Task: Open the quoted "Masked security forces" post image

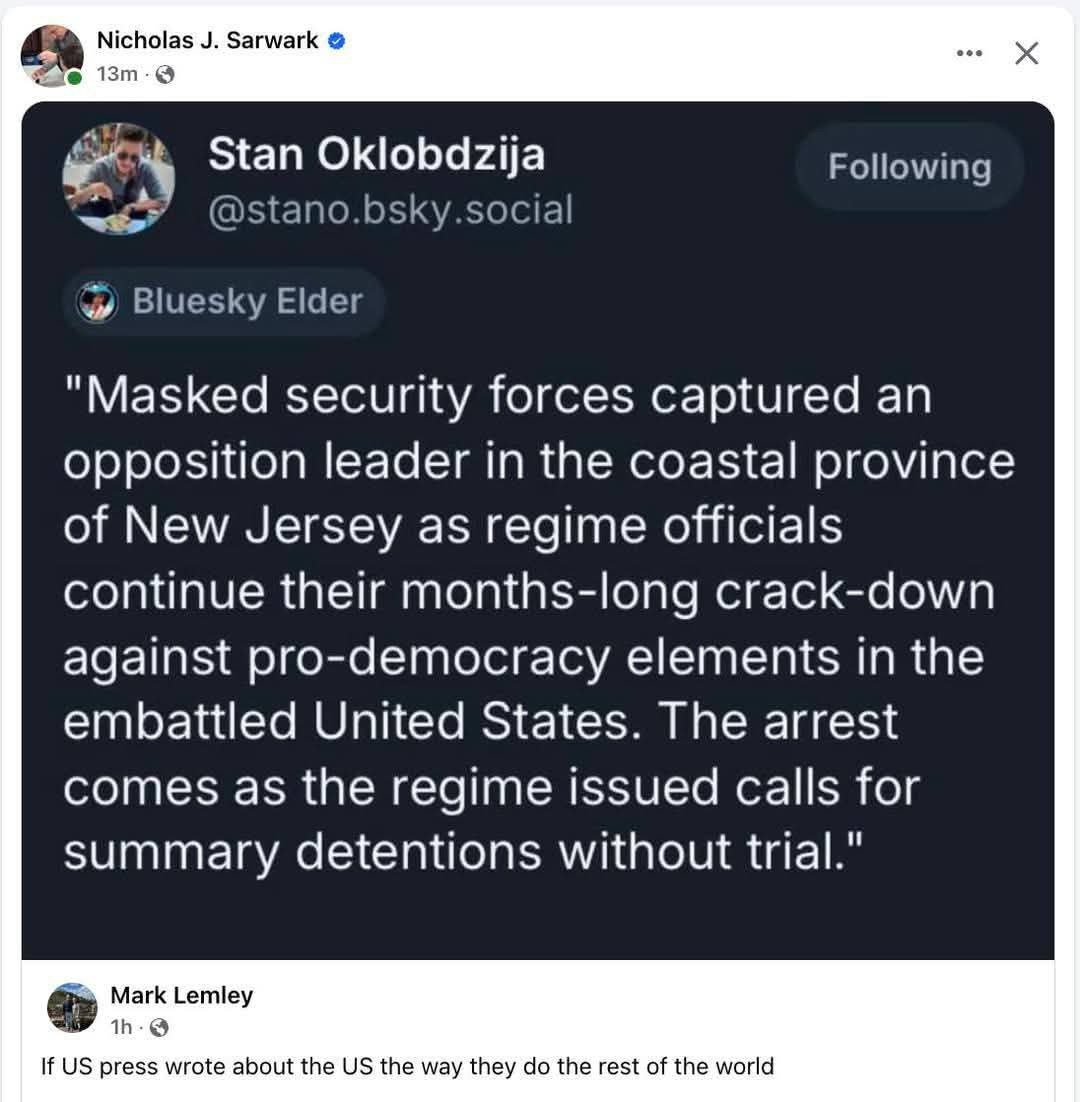Action: (538, 531)
